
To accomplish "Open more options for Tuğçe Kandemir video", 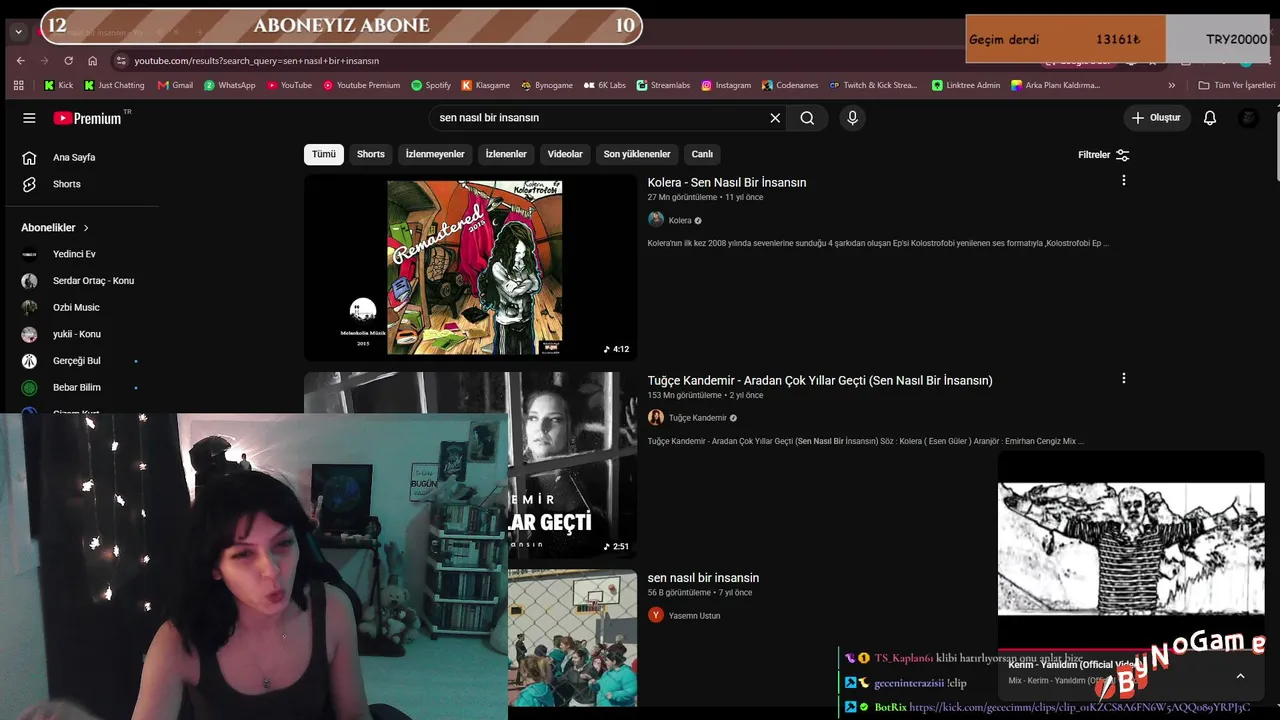I will pyautogui.click(x=1123, y=379).
